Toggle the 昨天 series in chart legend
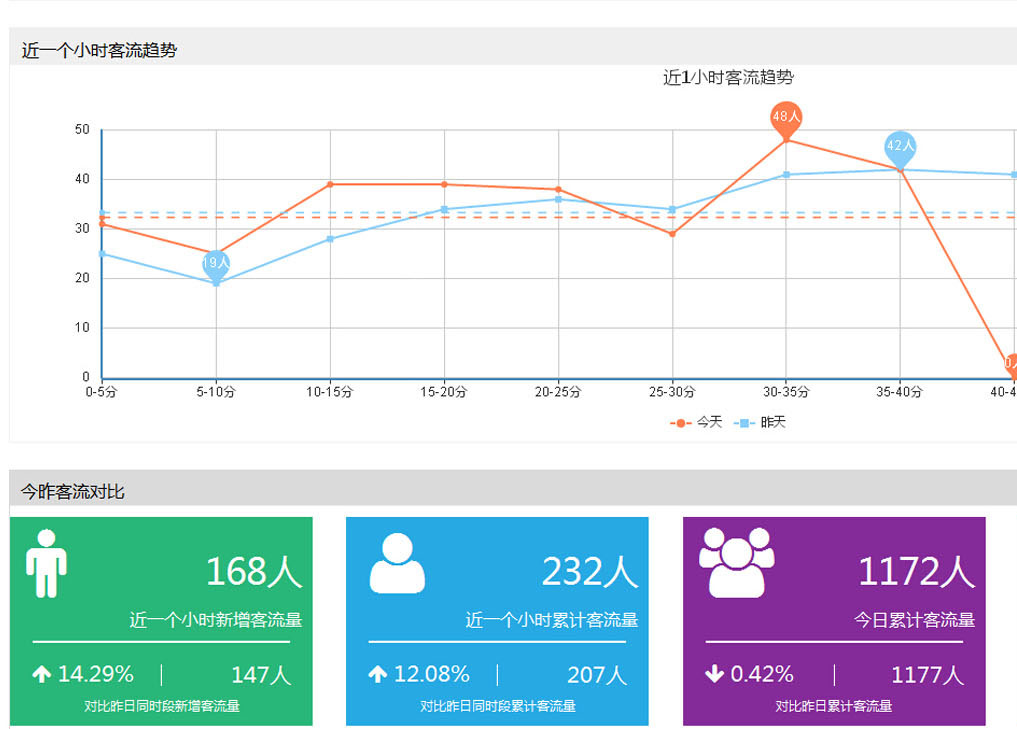Image resolution: width=1017 pixels, height=729 pixels. (761, 423)
